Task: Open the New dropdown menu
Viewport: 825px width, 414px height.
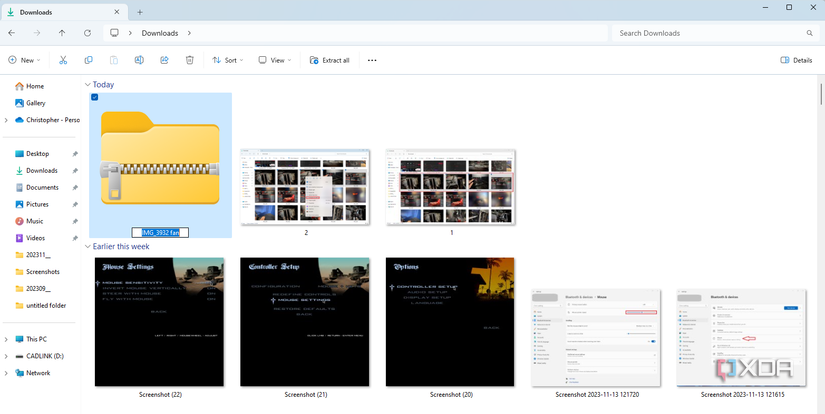Action: [24, 60]
